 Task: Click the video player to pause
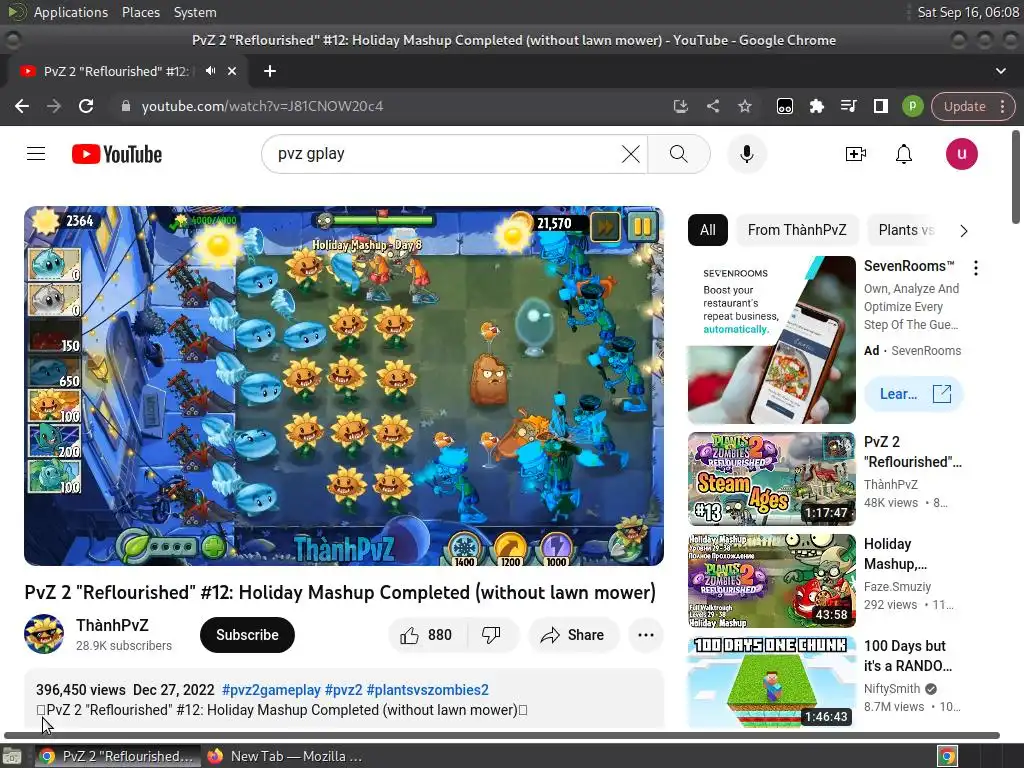click(x=344, y=385)
